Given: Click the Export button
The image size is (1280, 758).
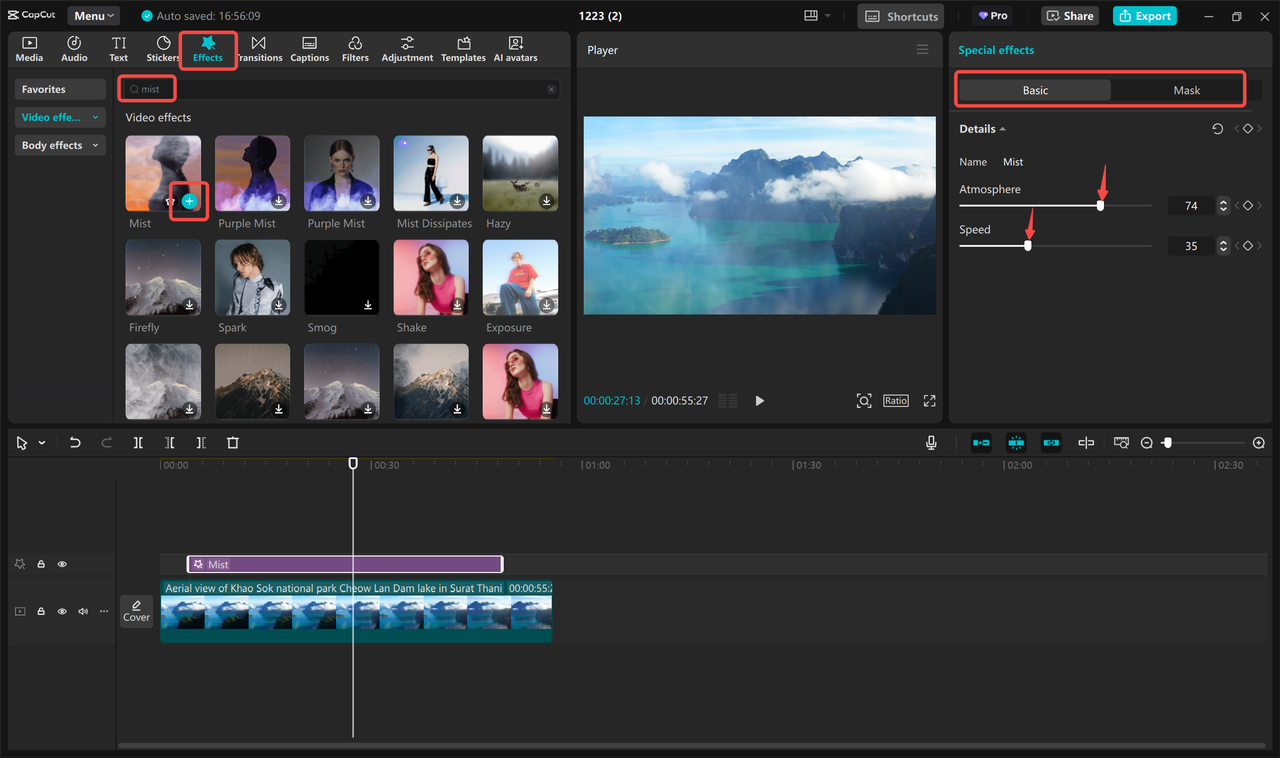Looking at the screenshot, I should click(x=1144, y=16).
